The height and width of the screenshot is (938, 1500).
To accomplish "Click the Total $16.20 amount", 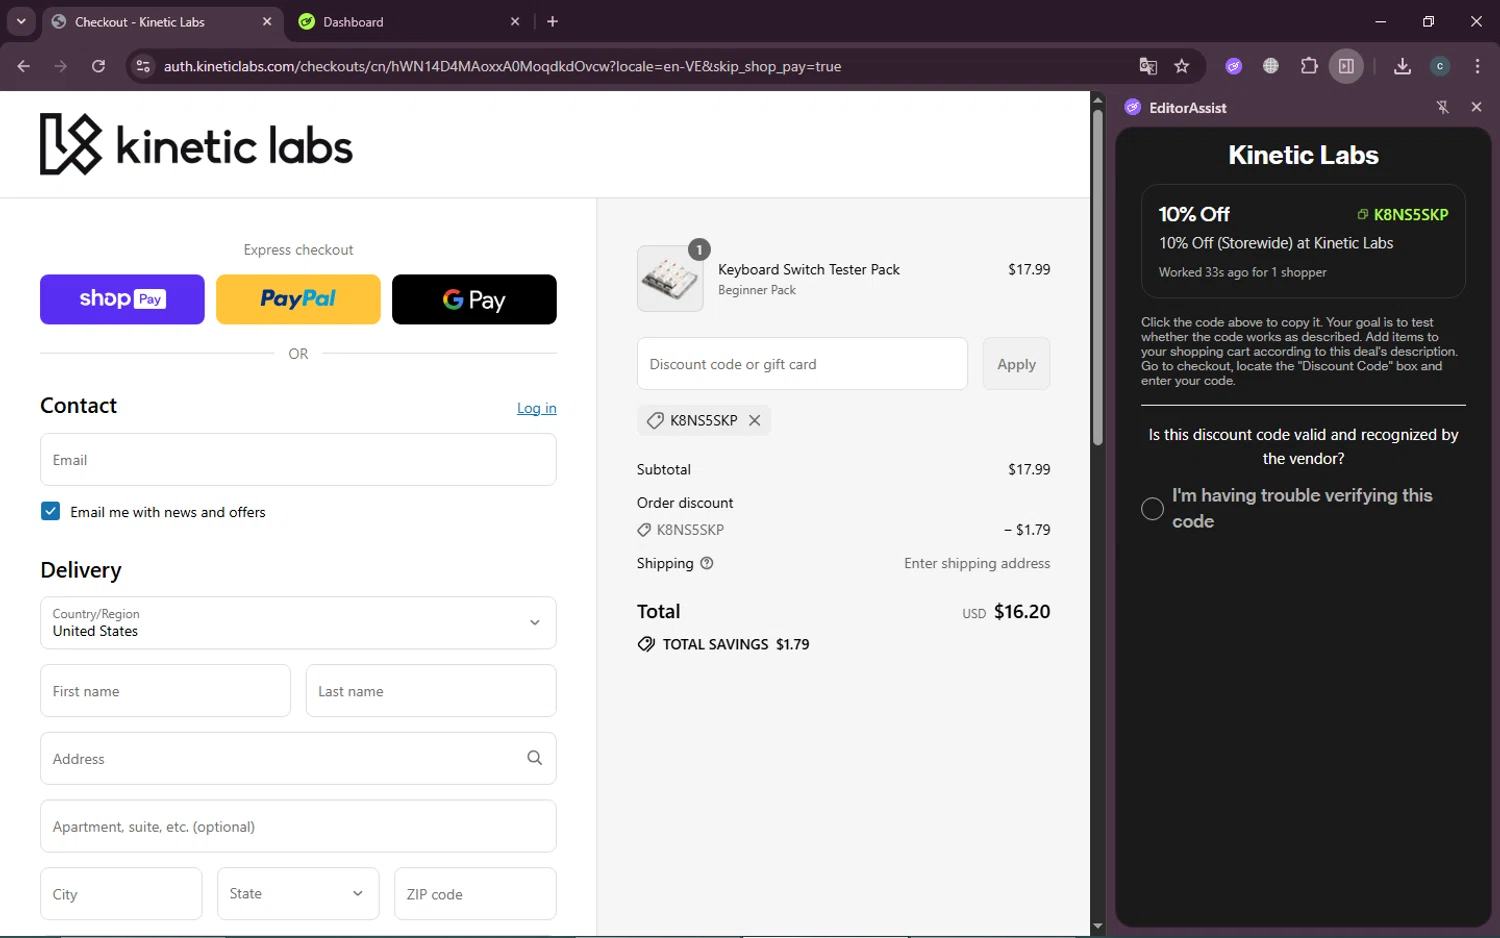I will click(1022, 612).
